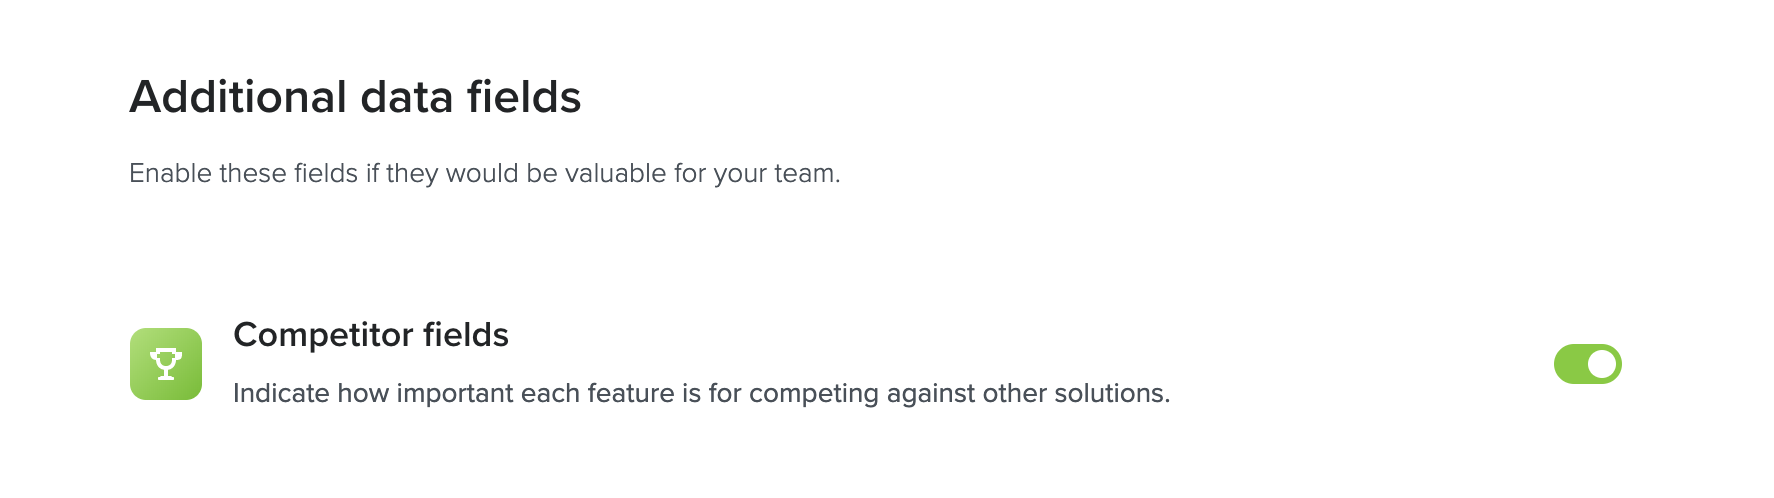Click the word 'Additional' in the page heading
Image resolution: width=1774 pixels, height=498 pixels.
coord(238,97)
